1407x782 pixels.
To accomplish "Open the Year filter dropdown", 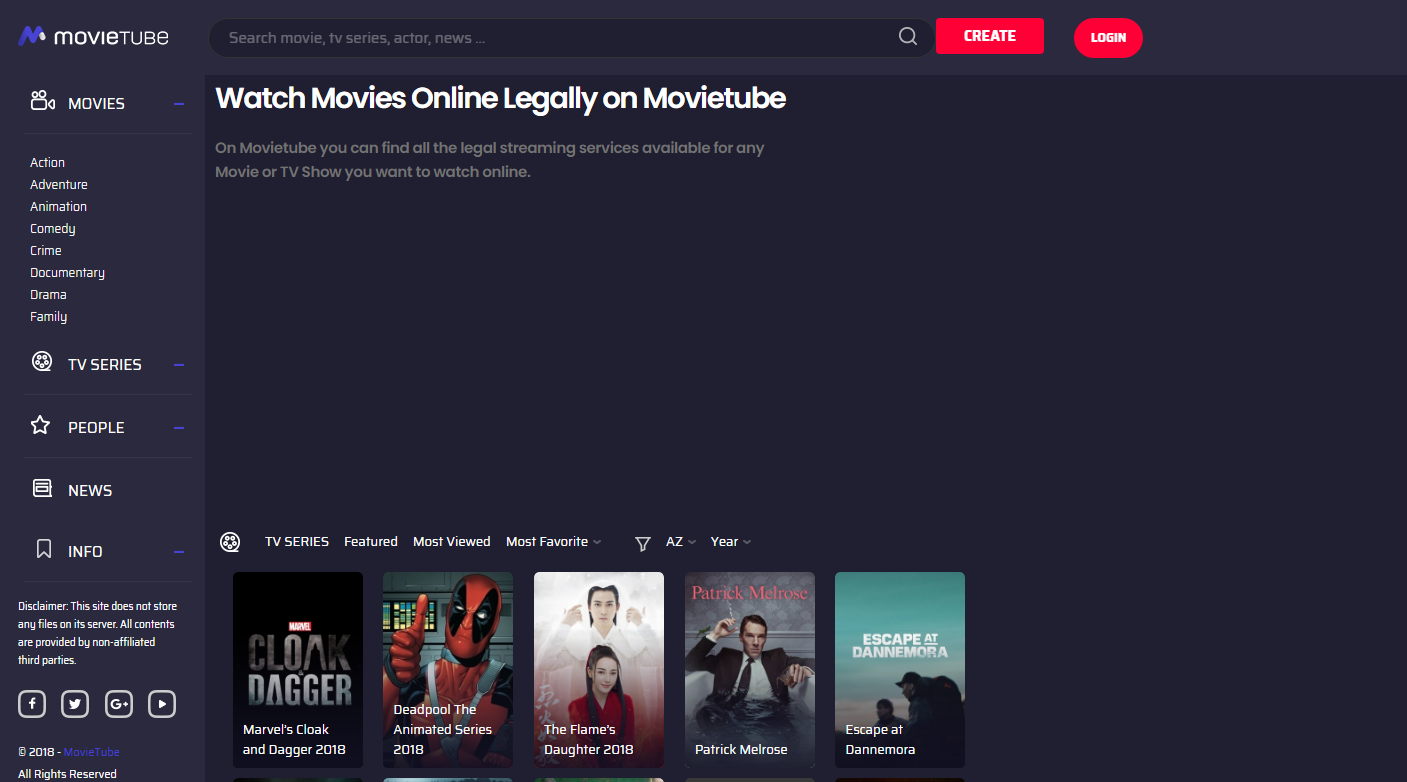I will [x=731, y=541].
